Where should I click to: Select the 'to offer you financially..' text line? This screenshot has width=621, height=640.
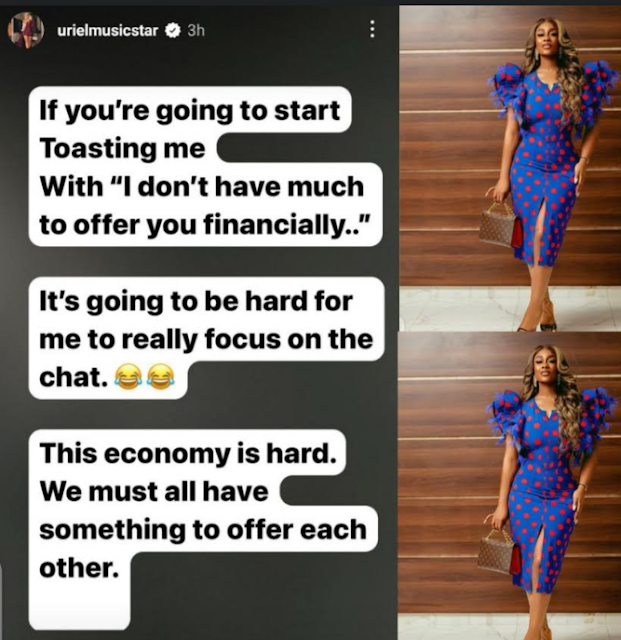point(204,224)
